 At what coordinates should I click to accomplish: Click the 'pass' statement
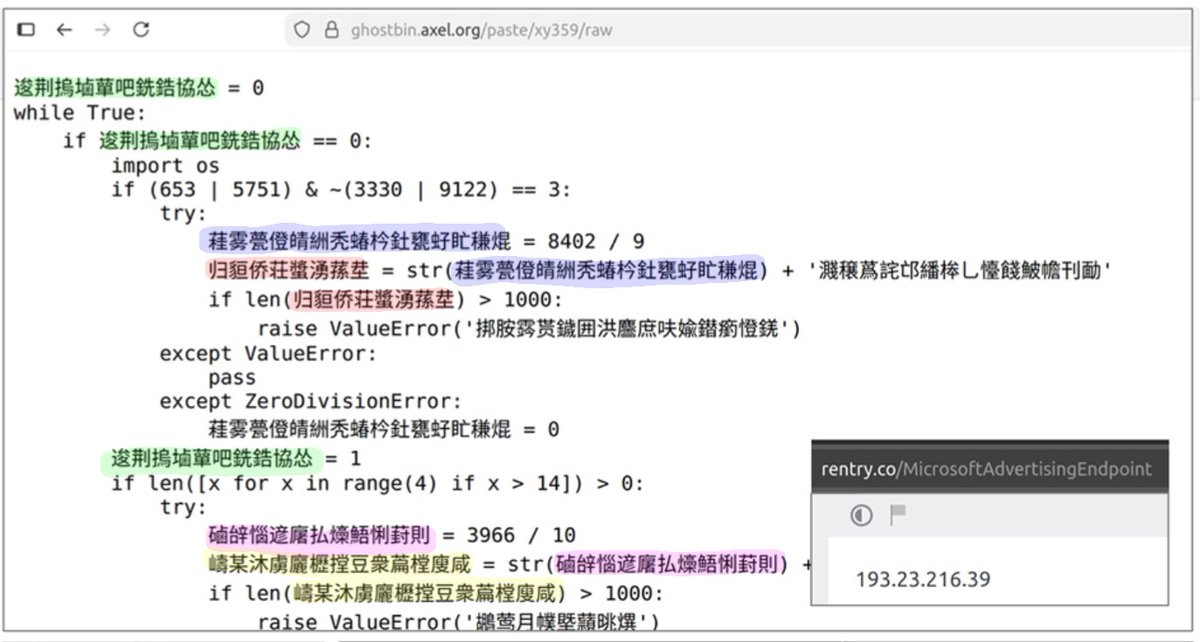coord(232,378)
